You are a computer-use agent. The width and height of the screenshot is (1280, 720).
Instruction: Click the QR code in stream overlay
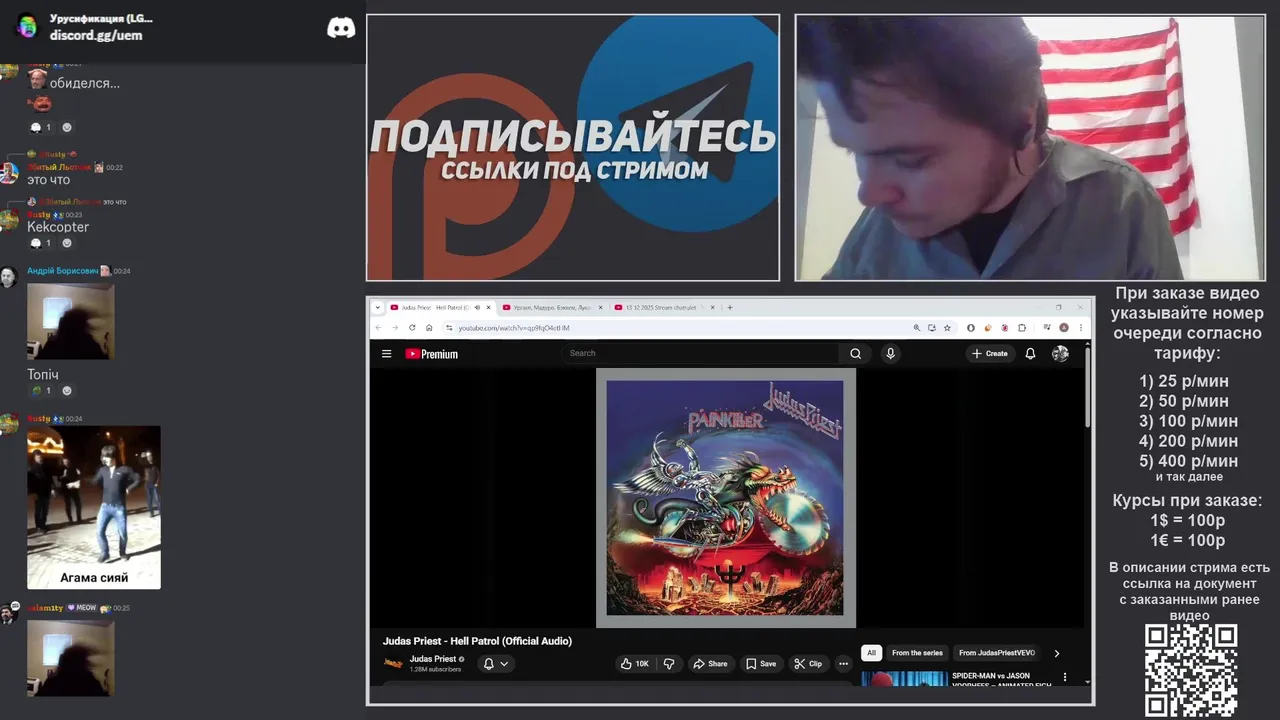[x=1190, y=670]
